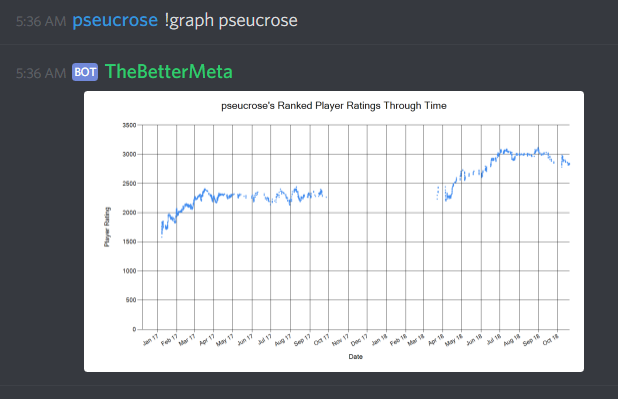This screenshot has height=399, width=618.
Task: Open TheBetterMeta bot profile from its name
Action: click(169, 72)
